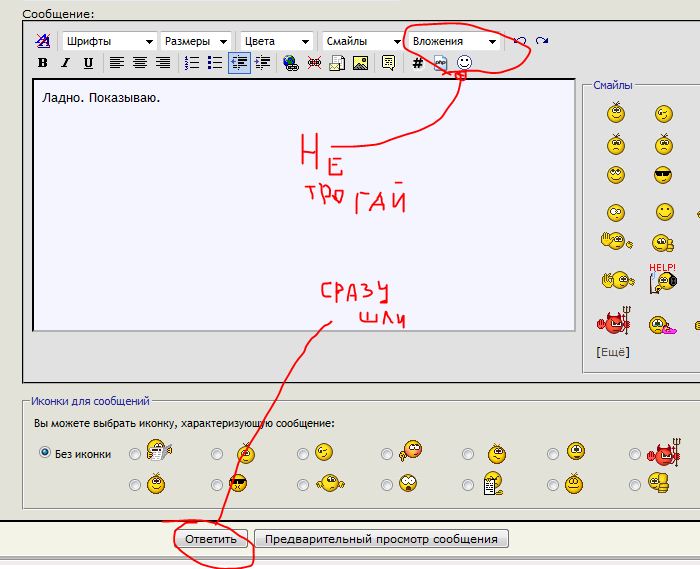700x569 pixels.
Task: Center-align the message text
Action: [x=140, y=63]
